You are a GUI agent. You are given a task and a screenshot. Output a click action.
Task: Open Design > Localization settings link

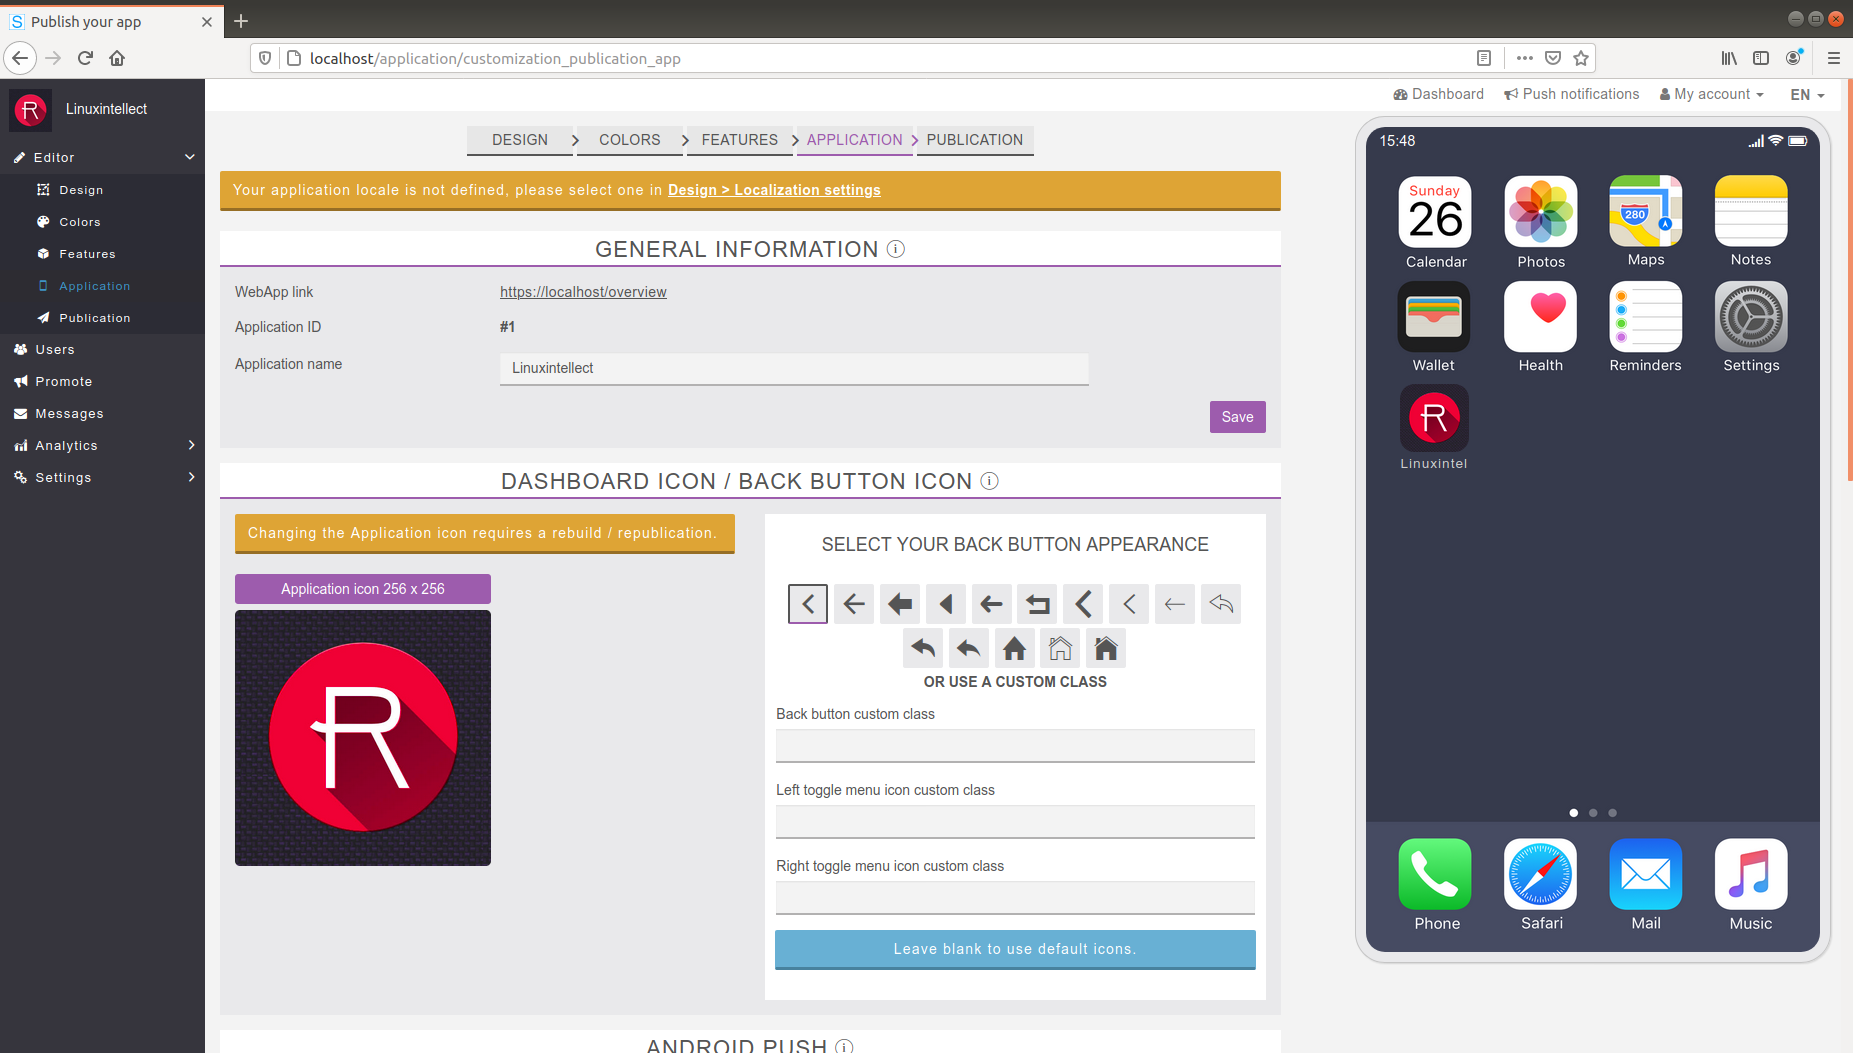click(x=774, y=189)
